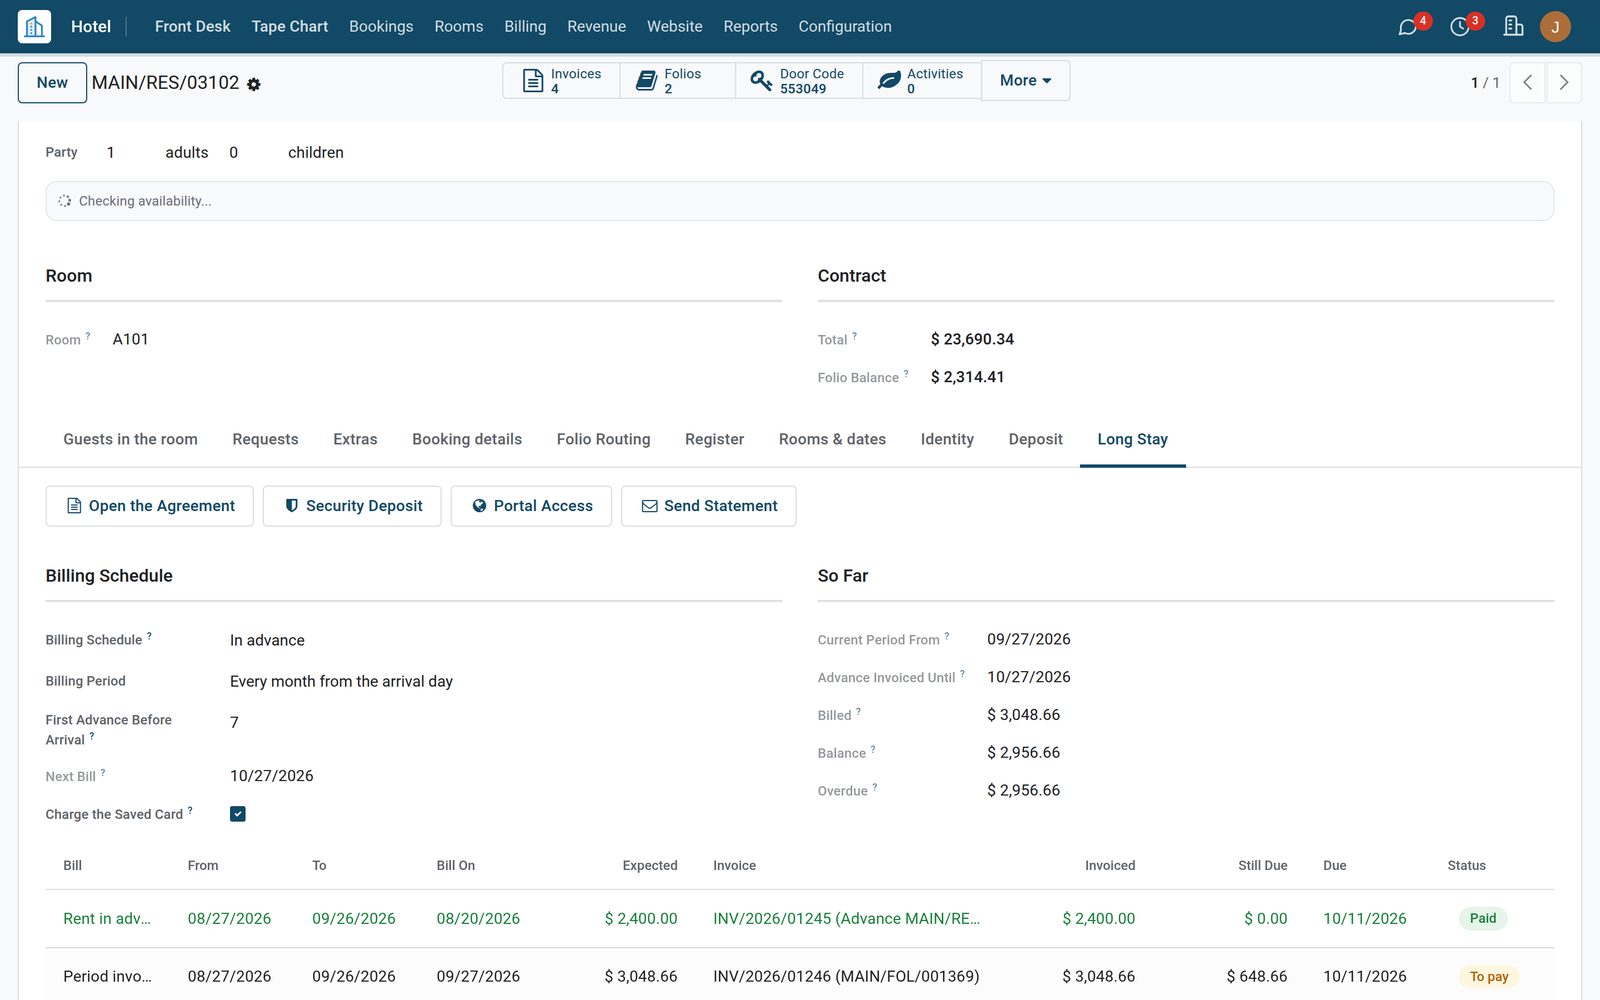Expand the More dropdown
The width and height of the screenshot is (1600, 1000).
click(x=1025, y=81)
